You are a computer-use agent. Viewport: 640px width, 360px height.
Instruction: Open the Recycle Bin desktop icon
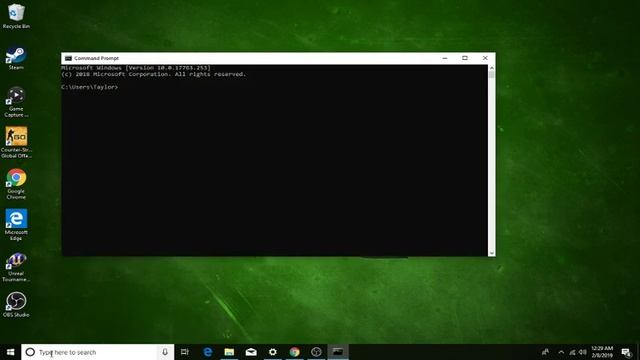16,16
